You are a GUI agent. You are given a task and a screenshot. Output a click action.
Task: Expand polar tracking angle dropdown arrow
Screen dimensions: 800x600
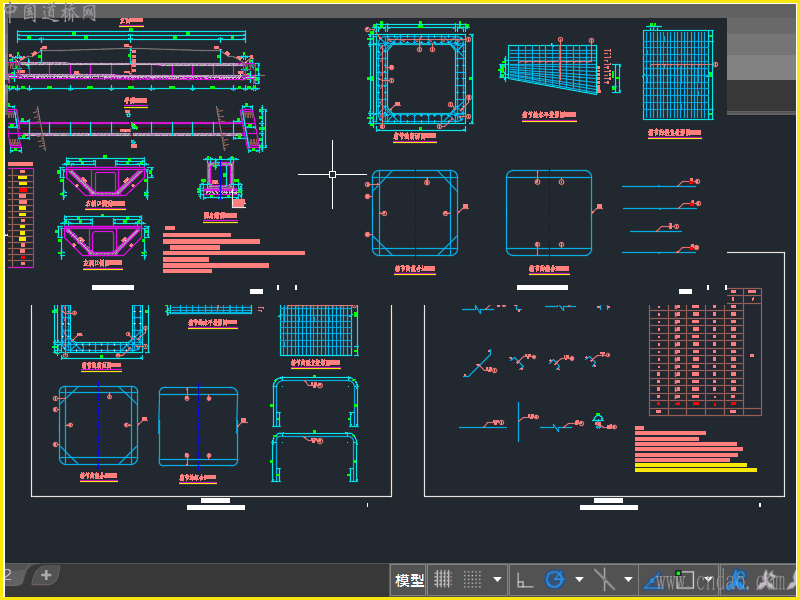pos(579,580)
